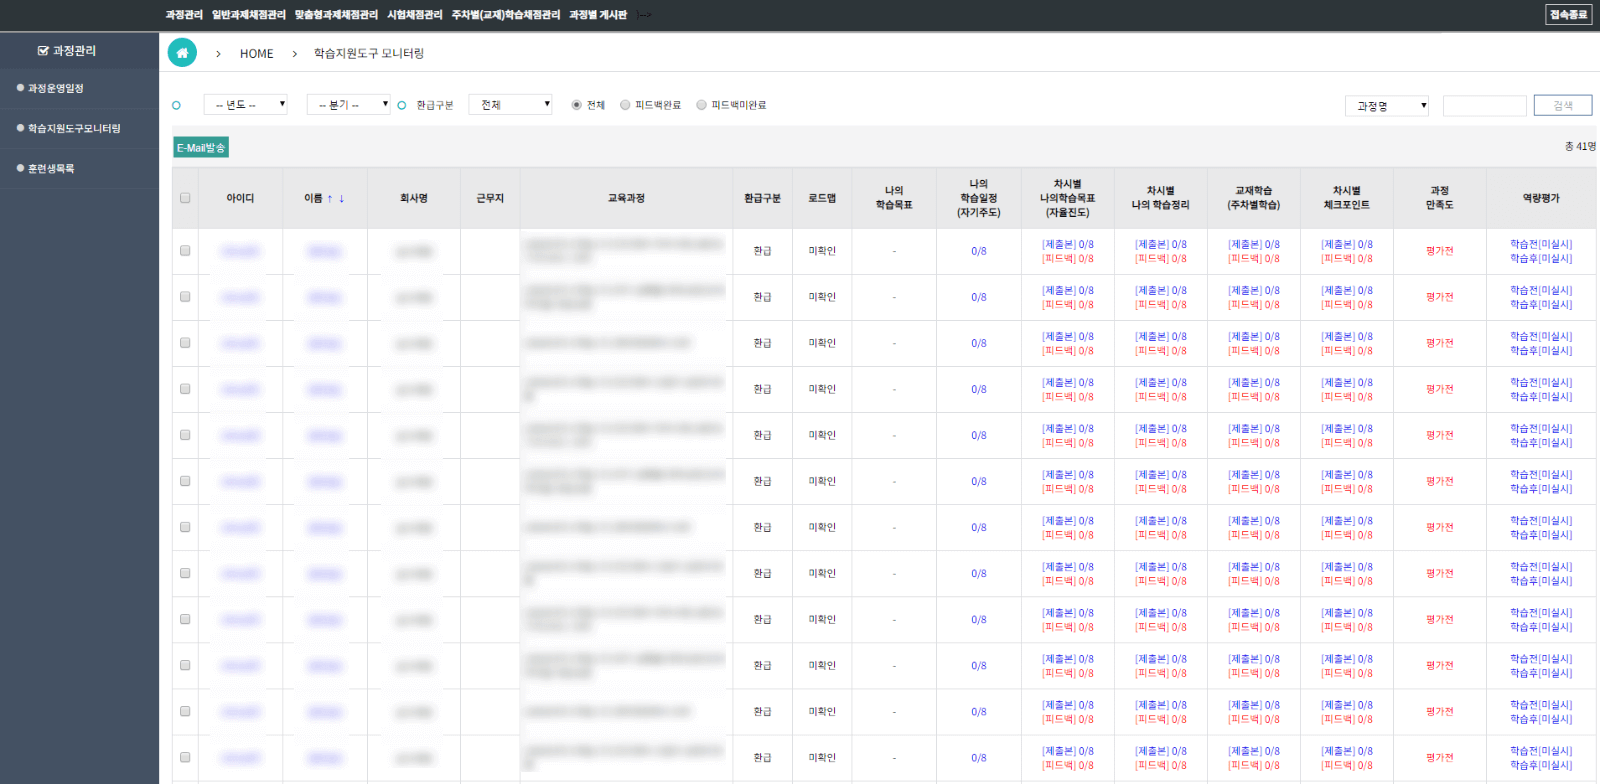Click the 총 41명 total count text

pos(1580,147)
